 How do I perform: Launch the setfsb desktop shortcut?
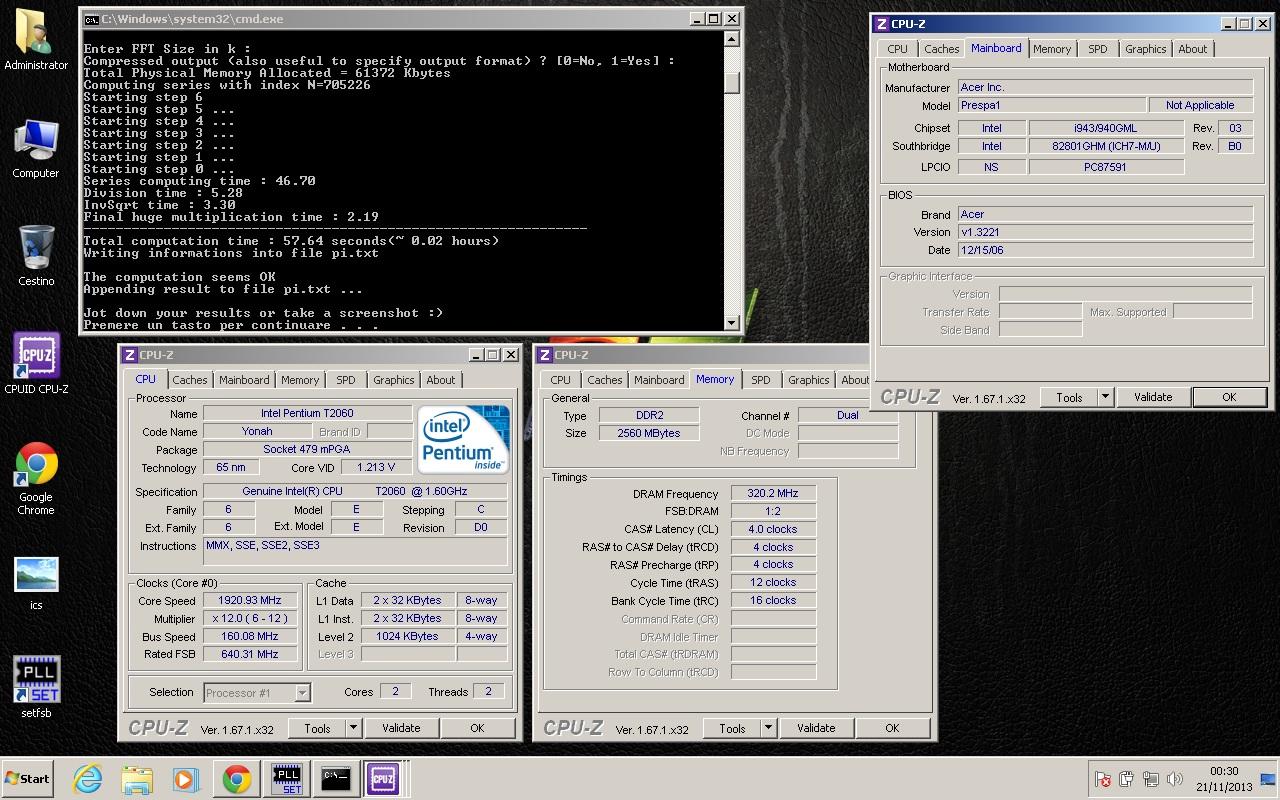36,687
